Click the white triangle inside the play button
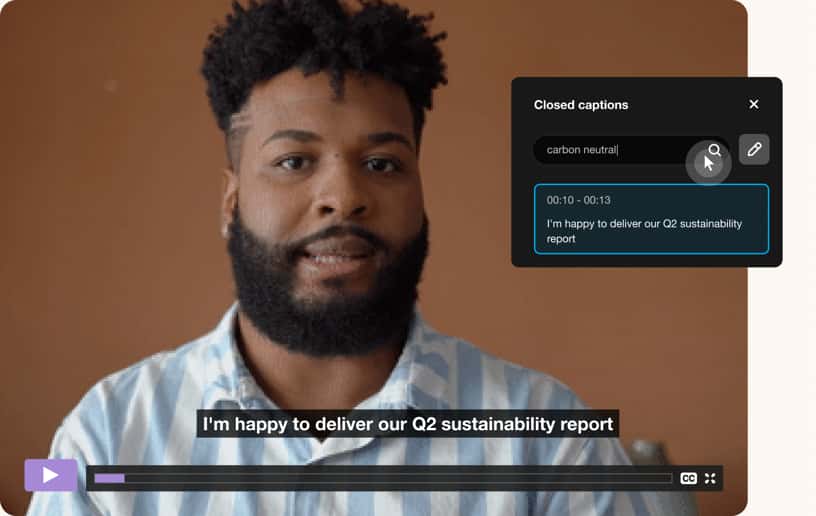 tap(50, 475)
